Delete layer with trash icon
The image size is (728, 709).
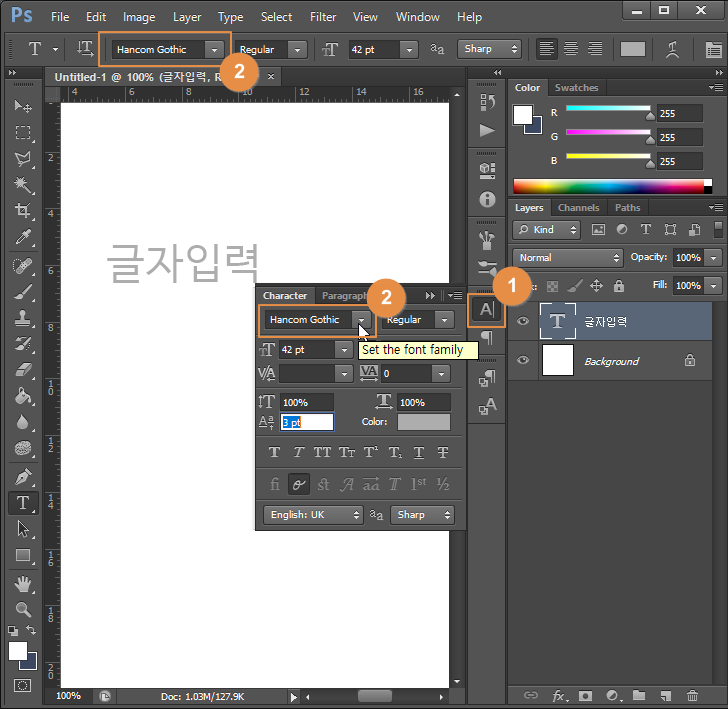[692, 695]
